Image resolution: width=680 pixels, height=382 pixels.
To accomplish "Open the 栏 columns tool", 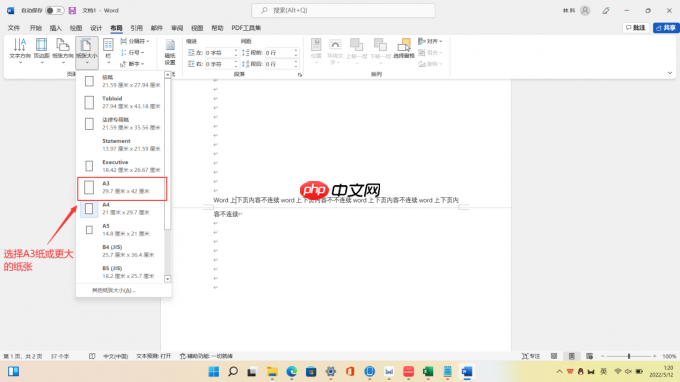I will pyautogui.click(x=108, y=51).
